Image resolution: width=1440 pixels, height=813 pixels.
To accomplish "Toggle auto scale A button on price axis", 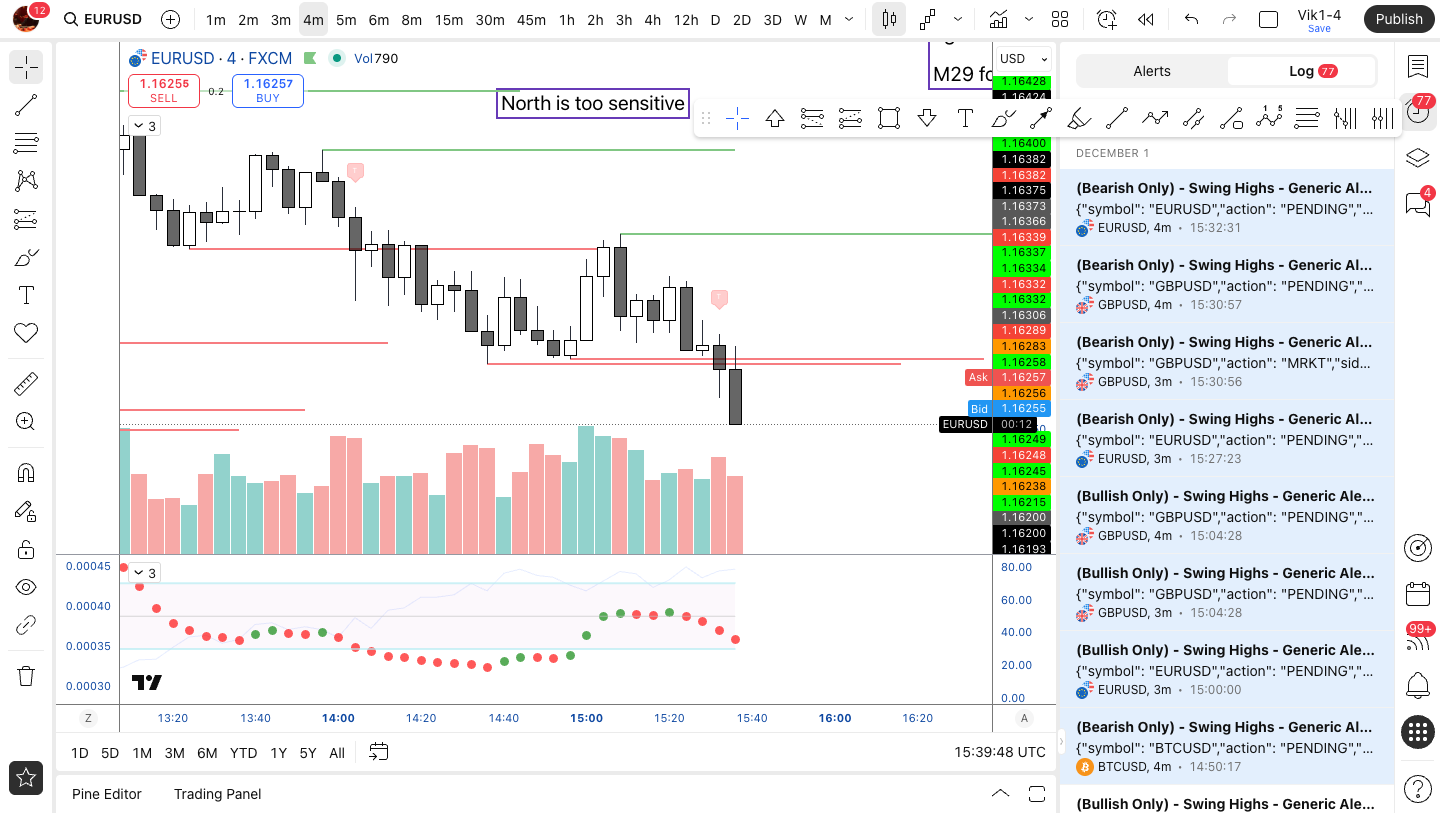I will [1024, 718].
